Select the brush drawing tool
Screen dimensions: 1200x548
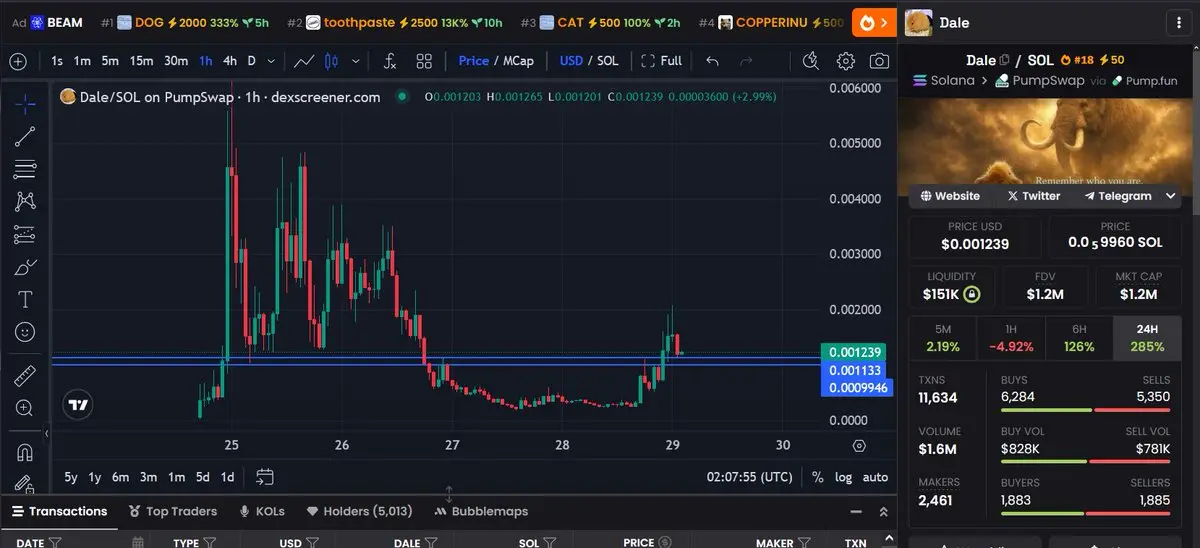[x=25, y=267]
